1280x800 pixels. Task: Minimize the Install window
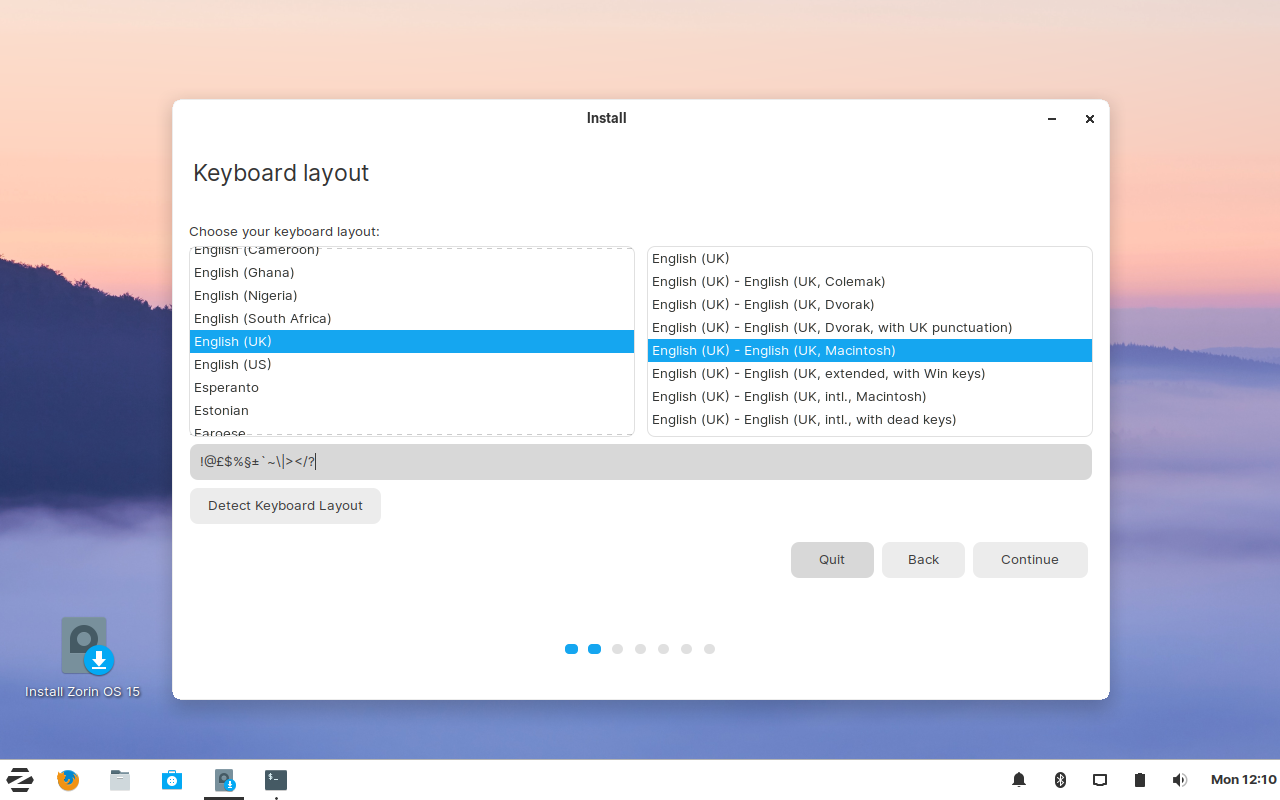[1052, 119]
